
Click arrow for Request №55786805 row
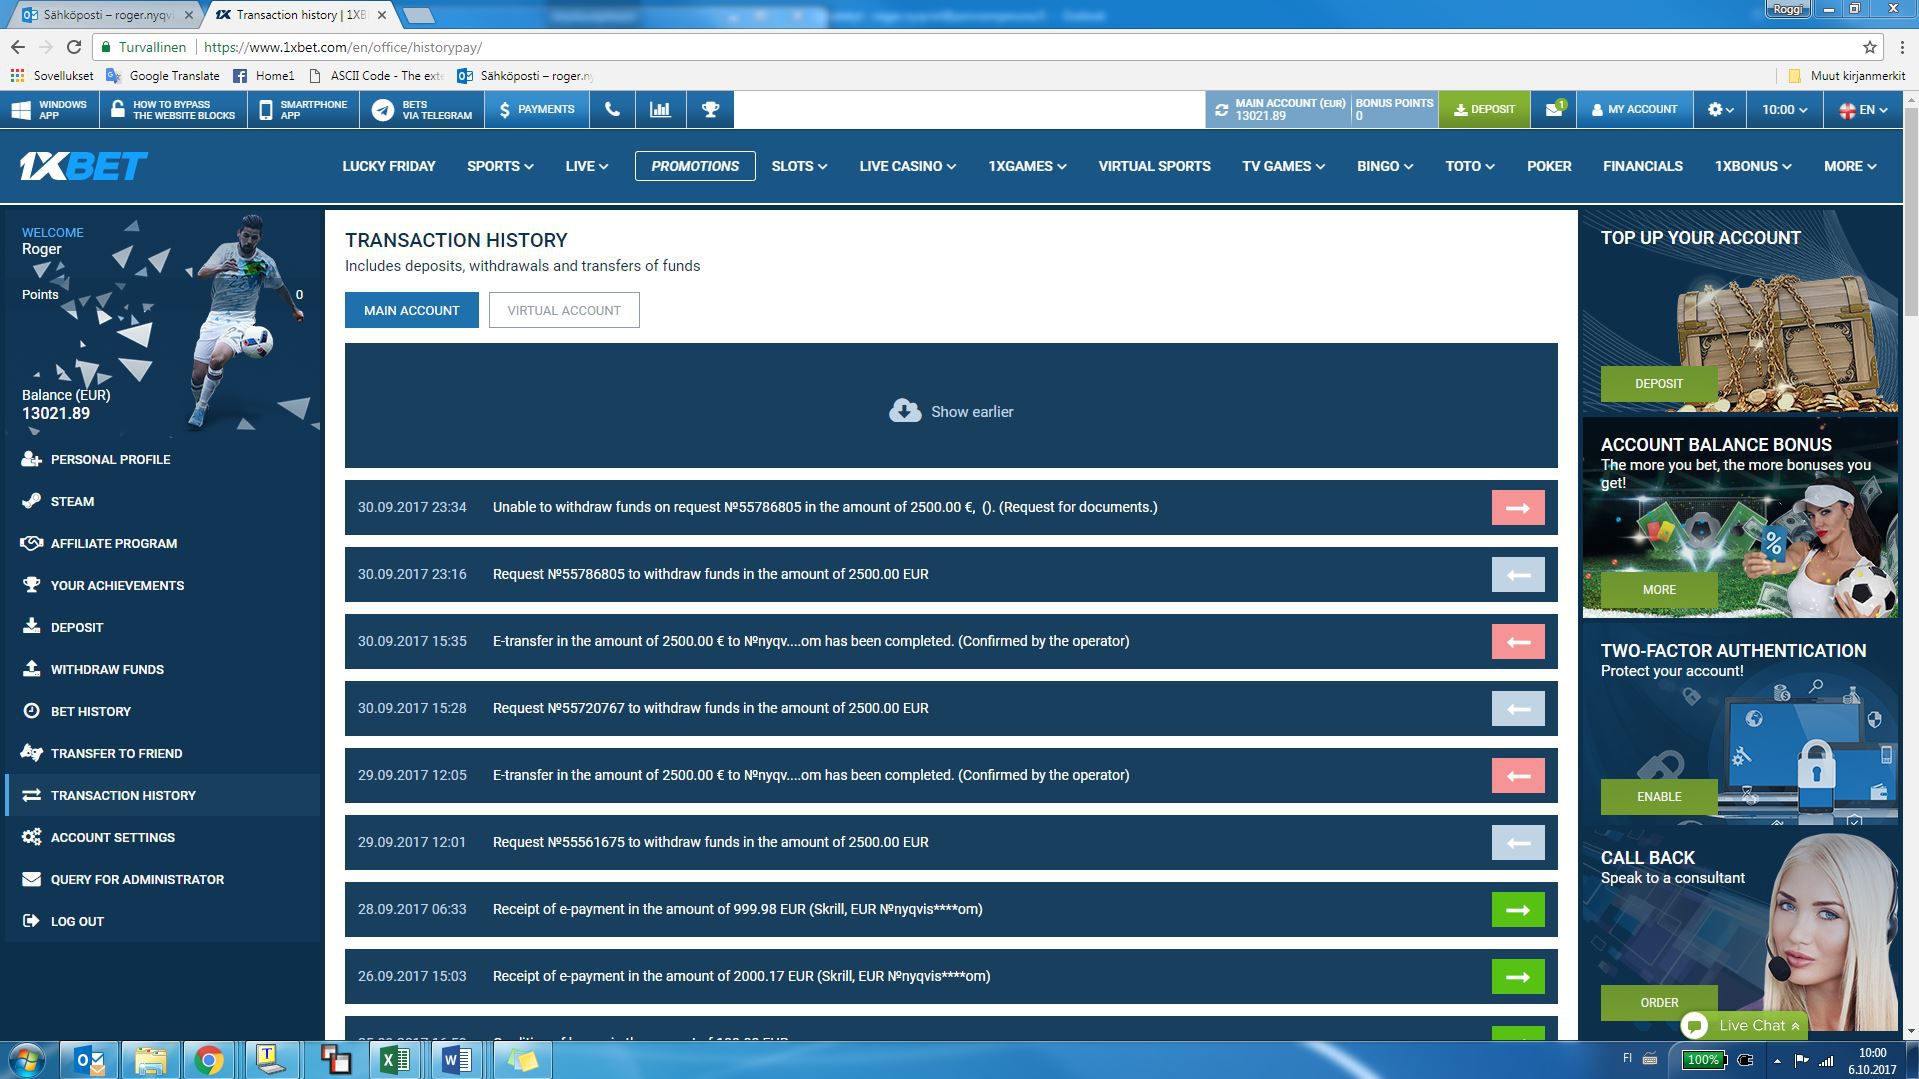(1518, 574)
